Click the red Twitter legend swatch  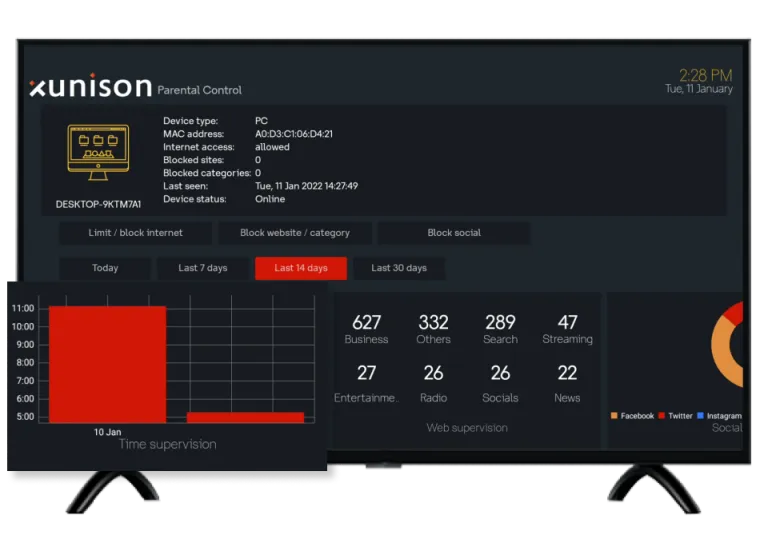662,415
